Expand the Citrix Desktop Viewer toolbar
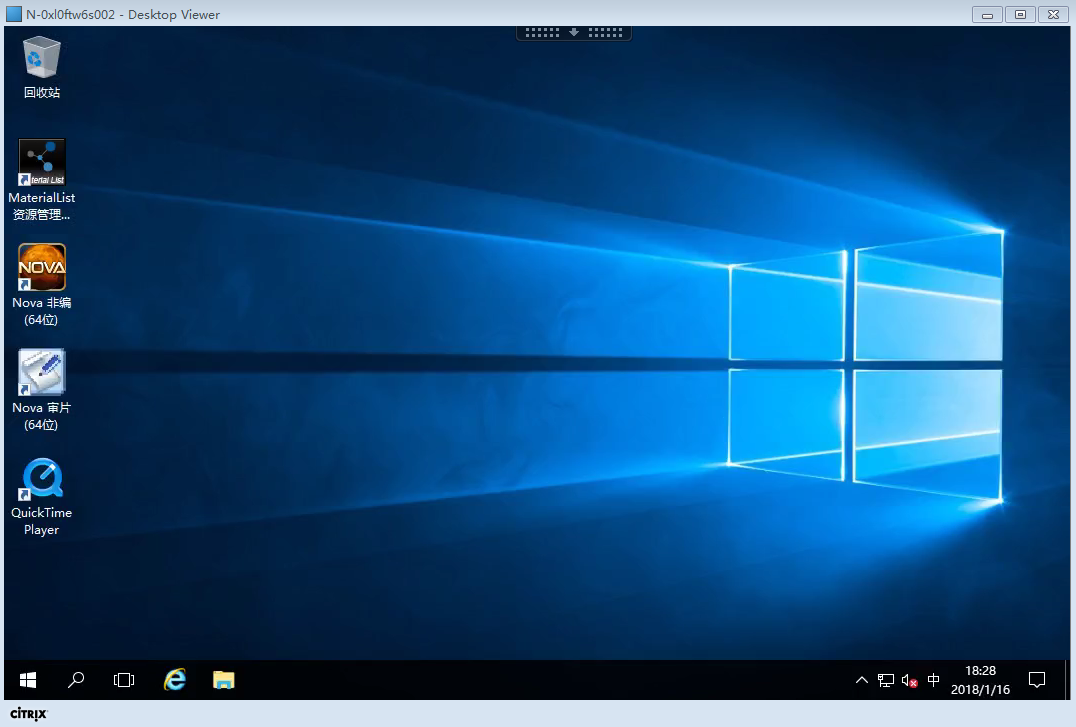The image size is (1076, 727). pyautogui.click(x=574, y=32)
